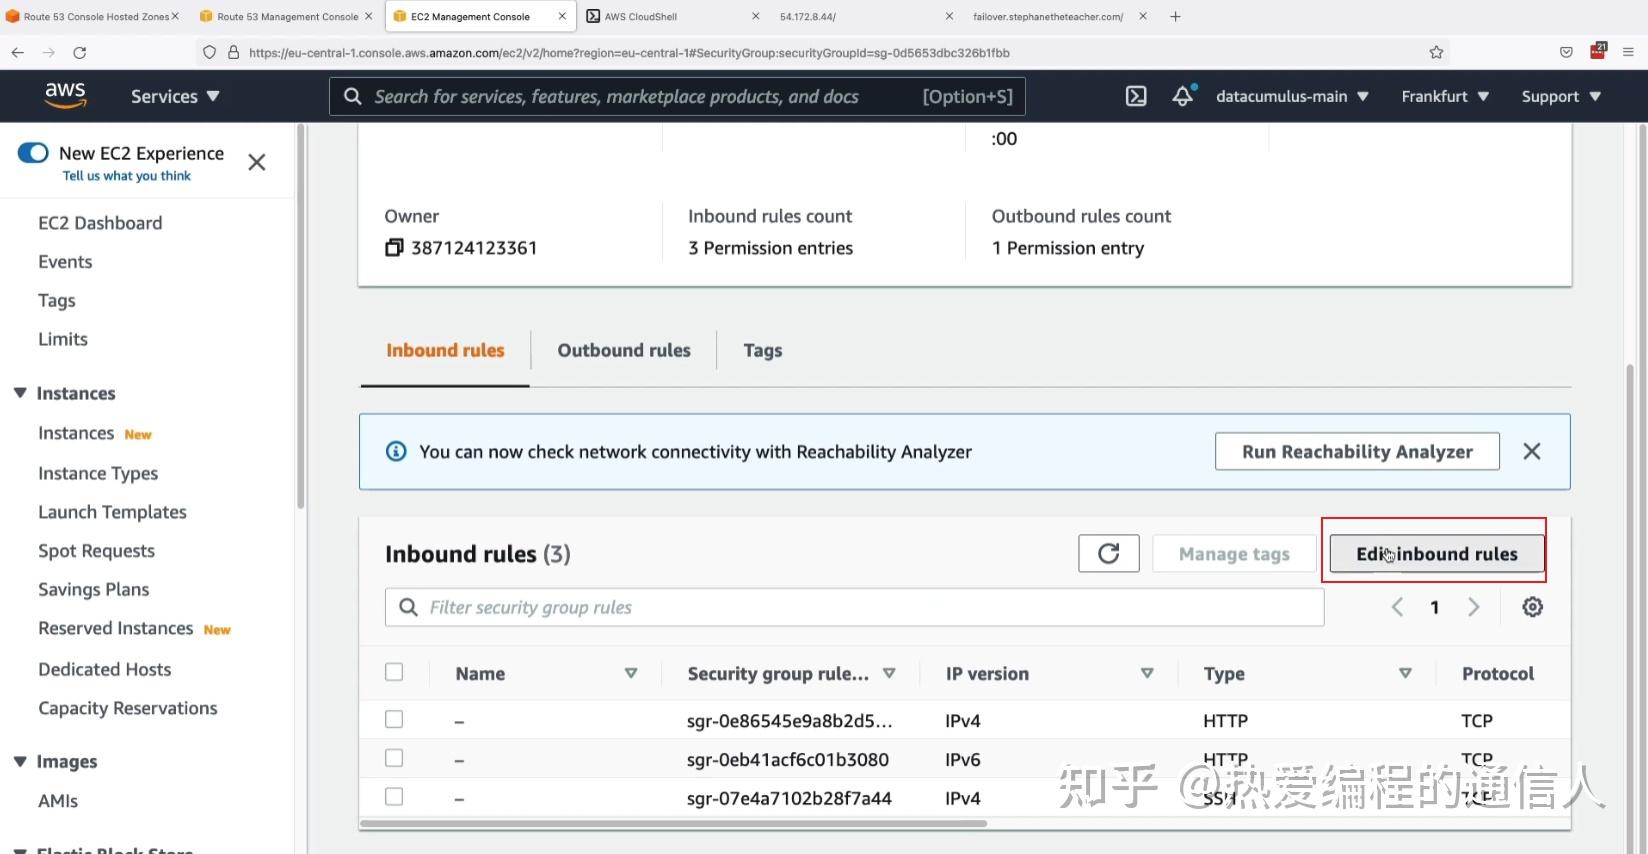
Task: Sort by Security group rule column arrow
Action: tap(889, 673)
